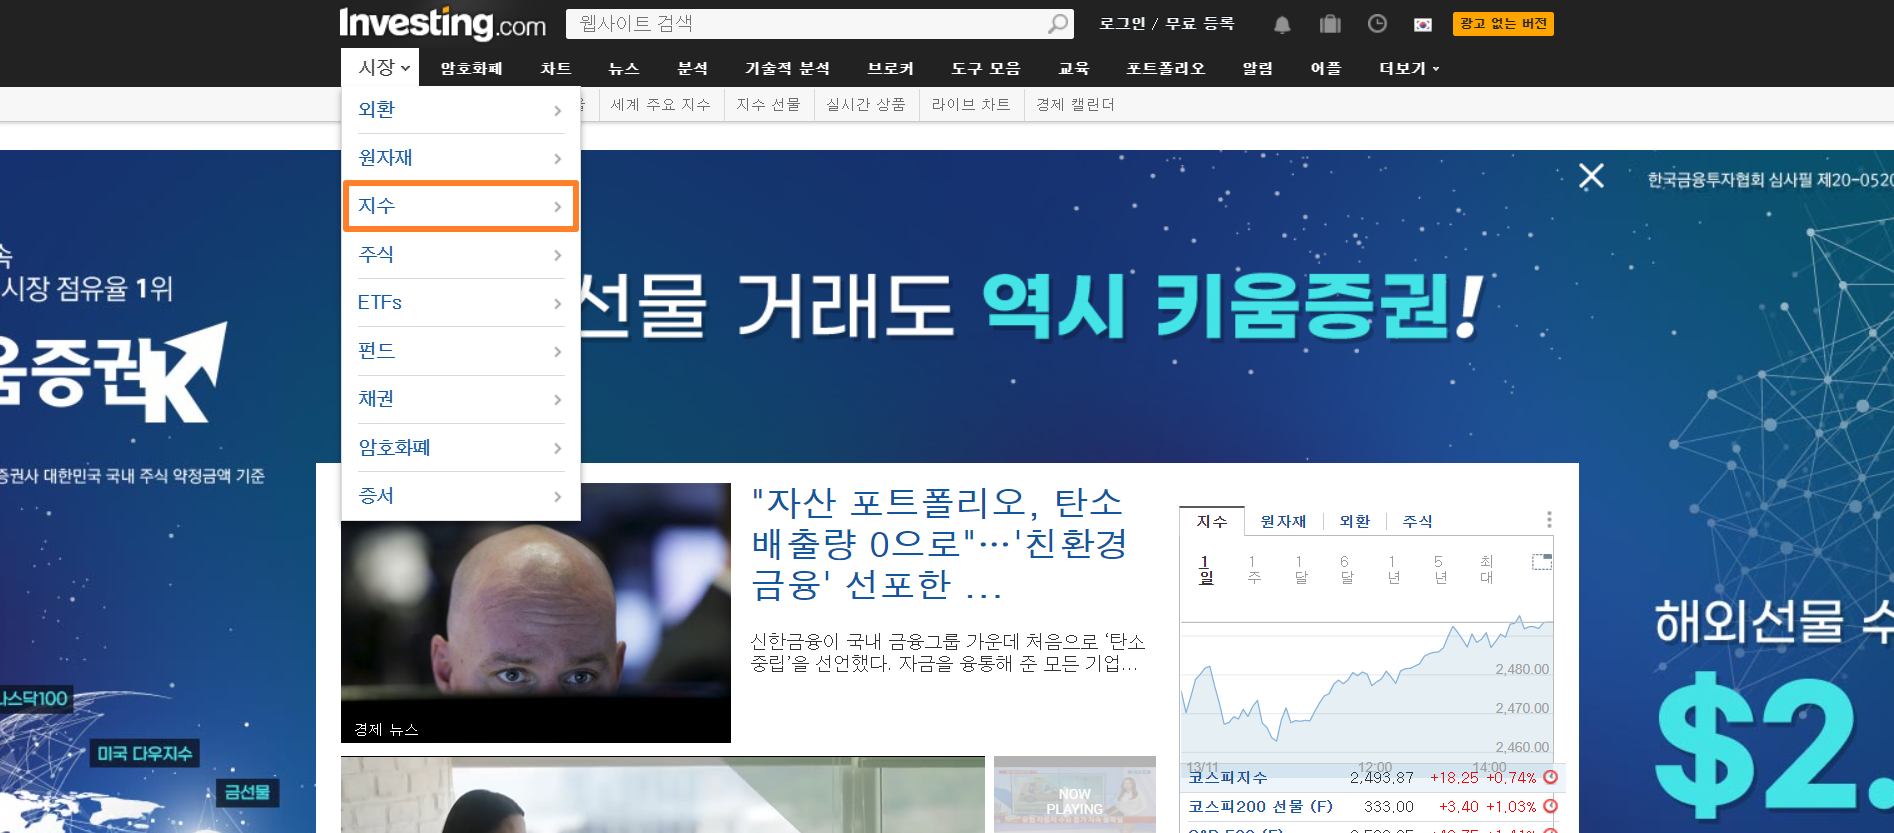Expand the 채권 submenu
This screenshot has height=833, width=1894.
click(x=461, y=399)
